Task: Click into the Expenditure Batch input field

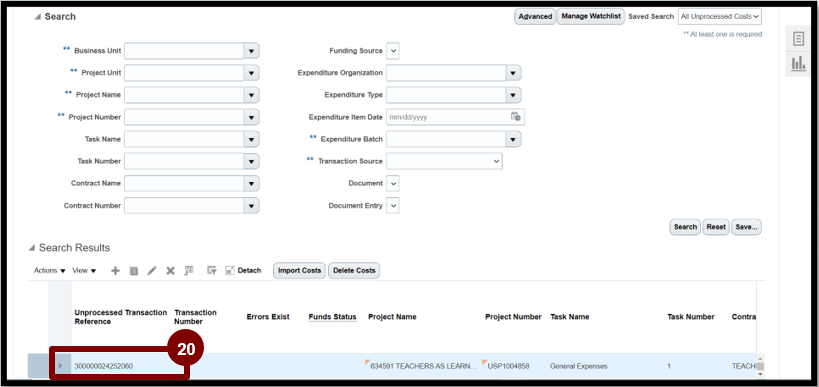Action: pos(446,139)
